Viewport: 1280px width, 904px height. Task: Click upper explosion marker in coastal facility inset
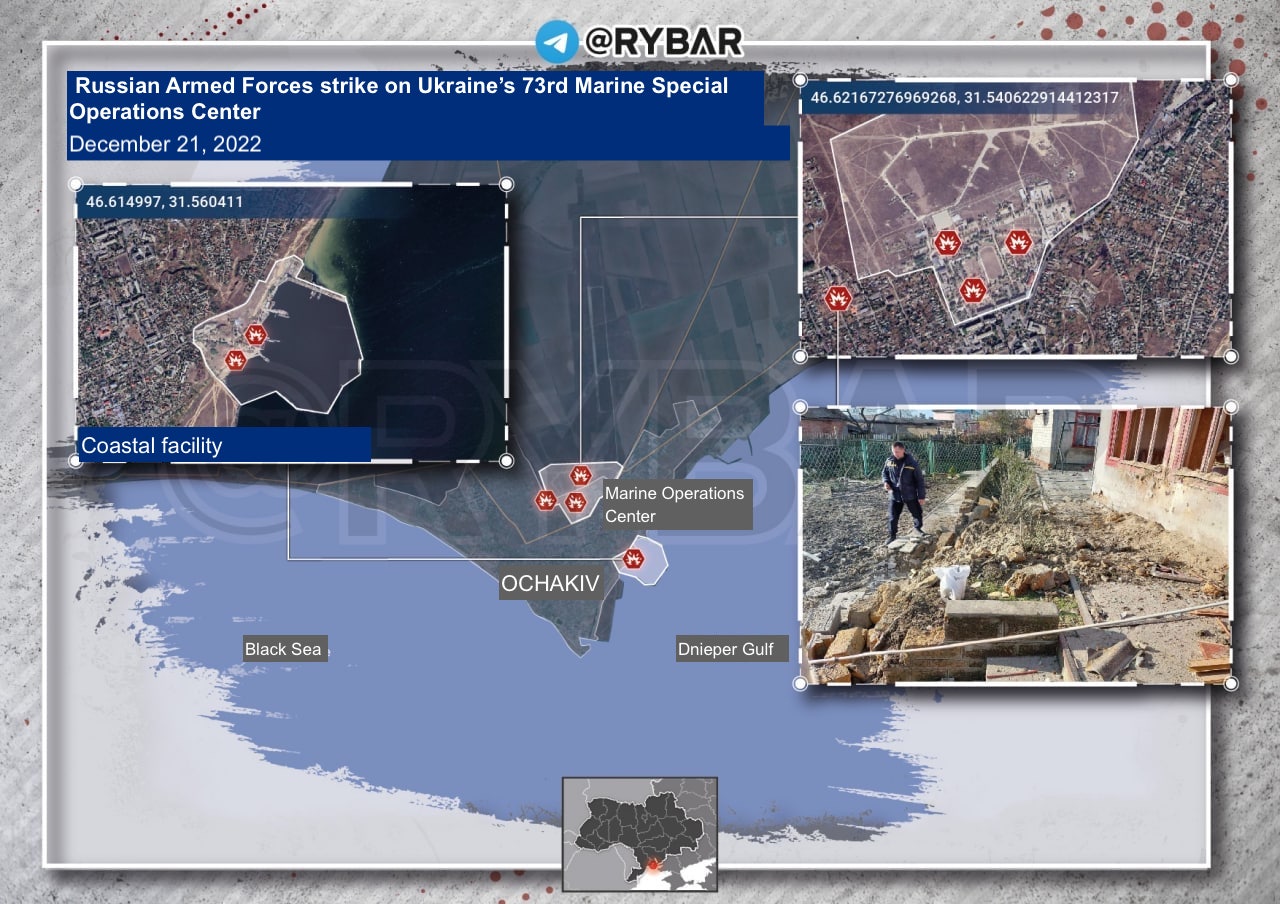pyautogui.click(x=256, y=335)
